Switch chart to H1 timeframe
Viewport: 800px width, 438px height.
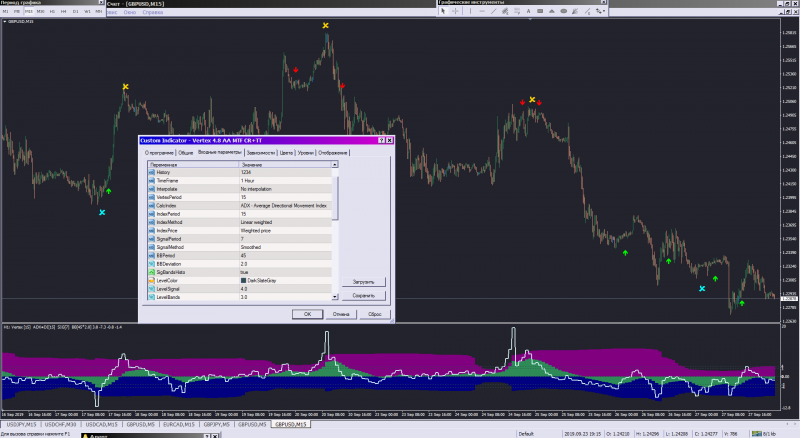(52, 11)
